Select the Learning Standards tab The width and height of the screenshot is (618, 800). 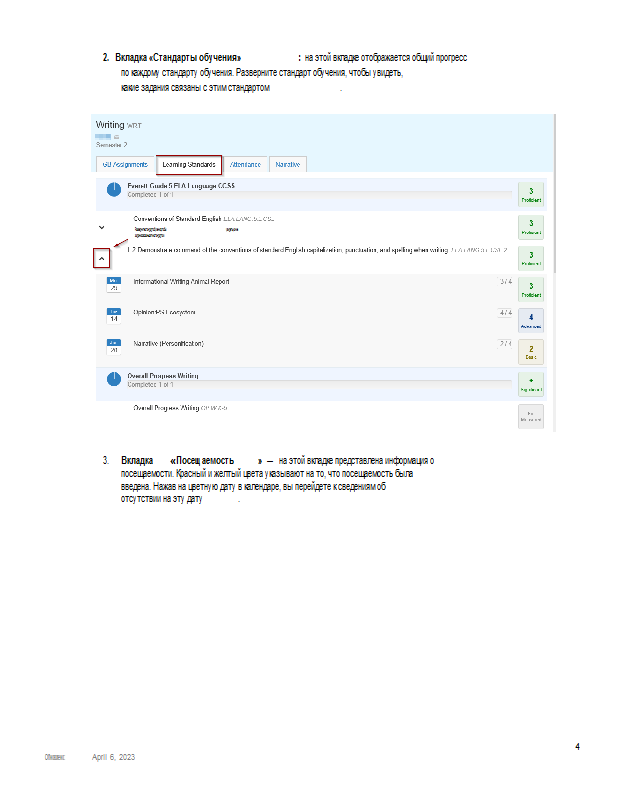click(x=189, y=164)
